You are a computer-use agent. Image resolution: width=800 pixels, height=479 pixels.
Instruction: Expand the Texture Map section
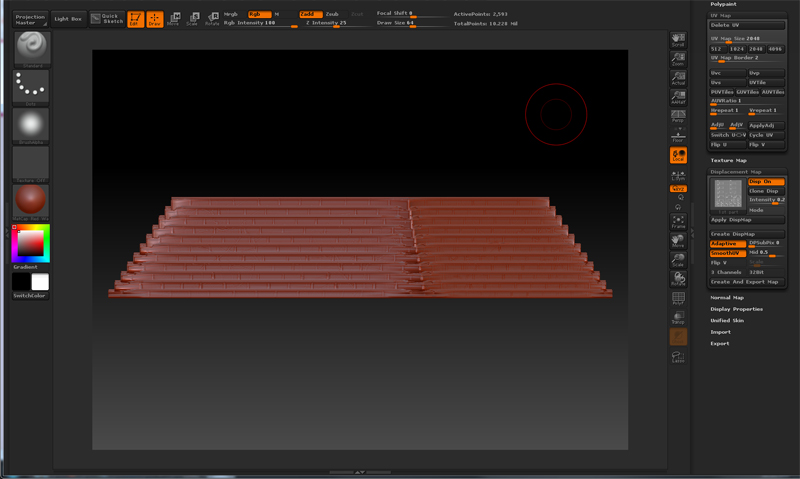point(728,160)
